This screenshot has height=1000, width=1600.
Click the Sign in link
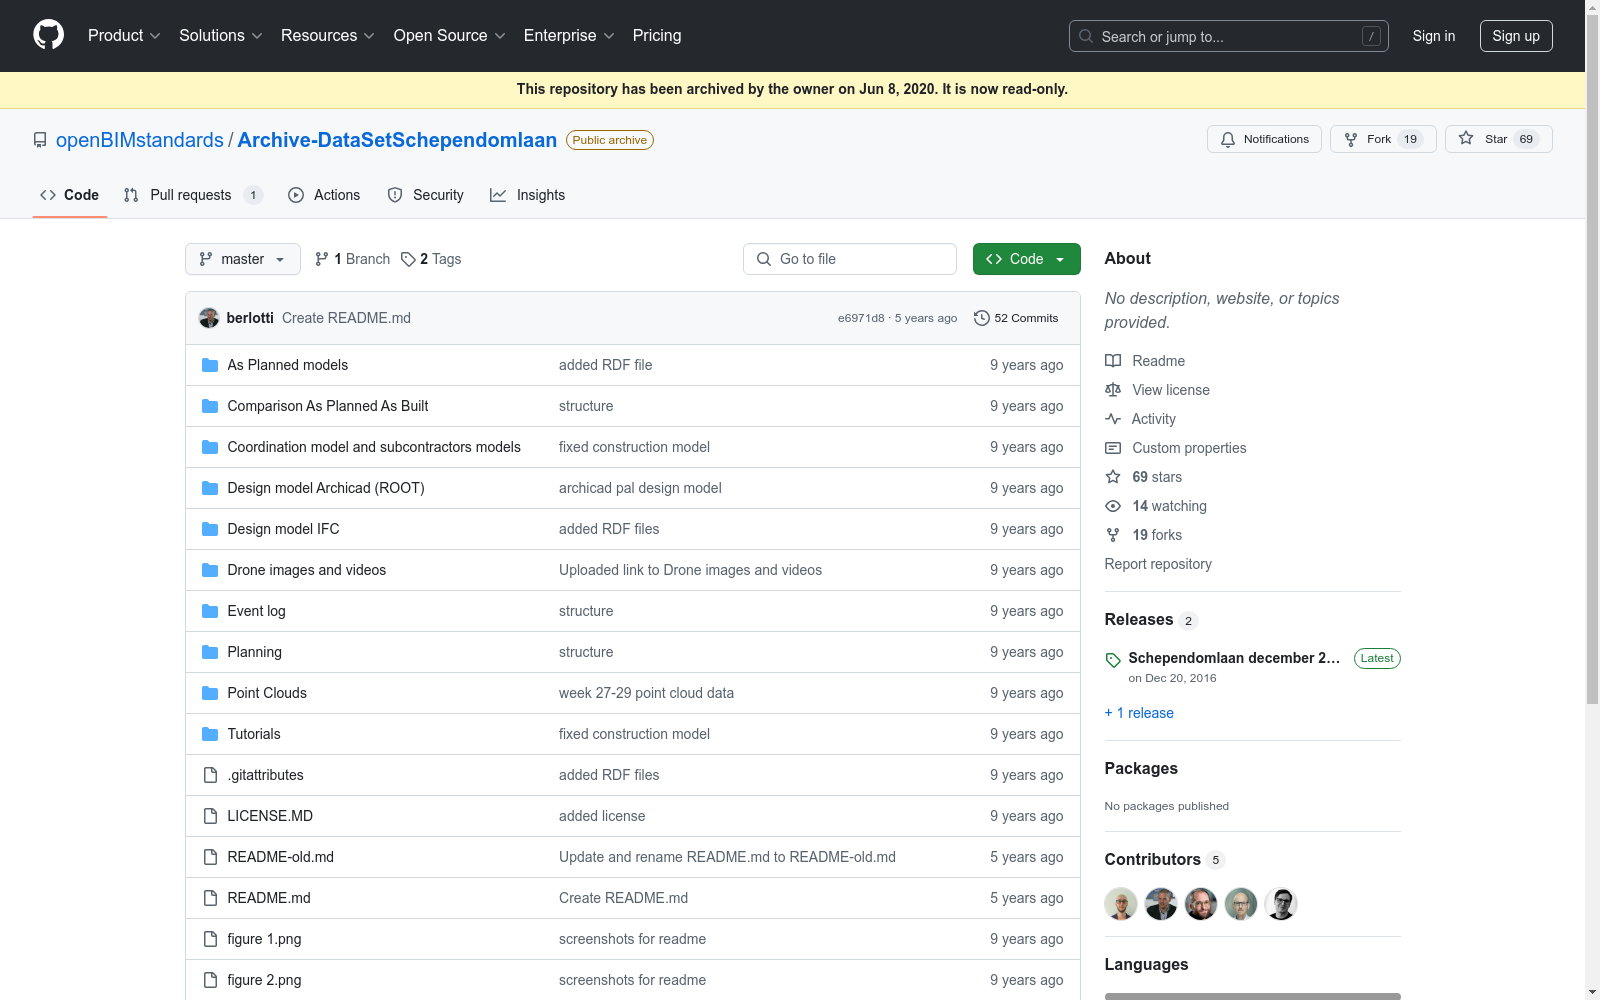1433,36
